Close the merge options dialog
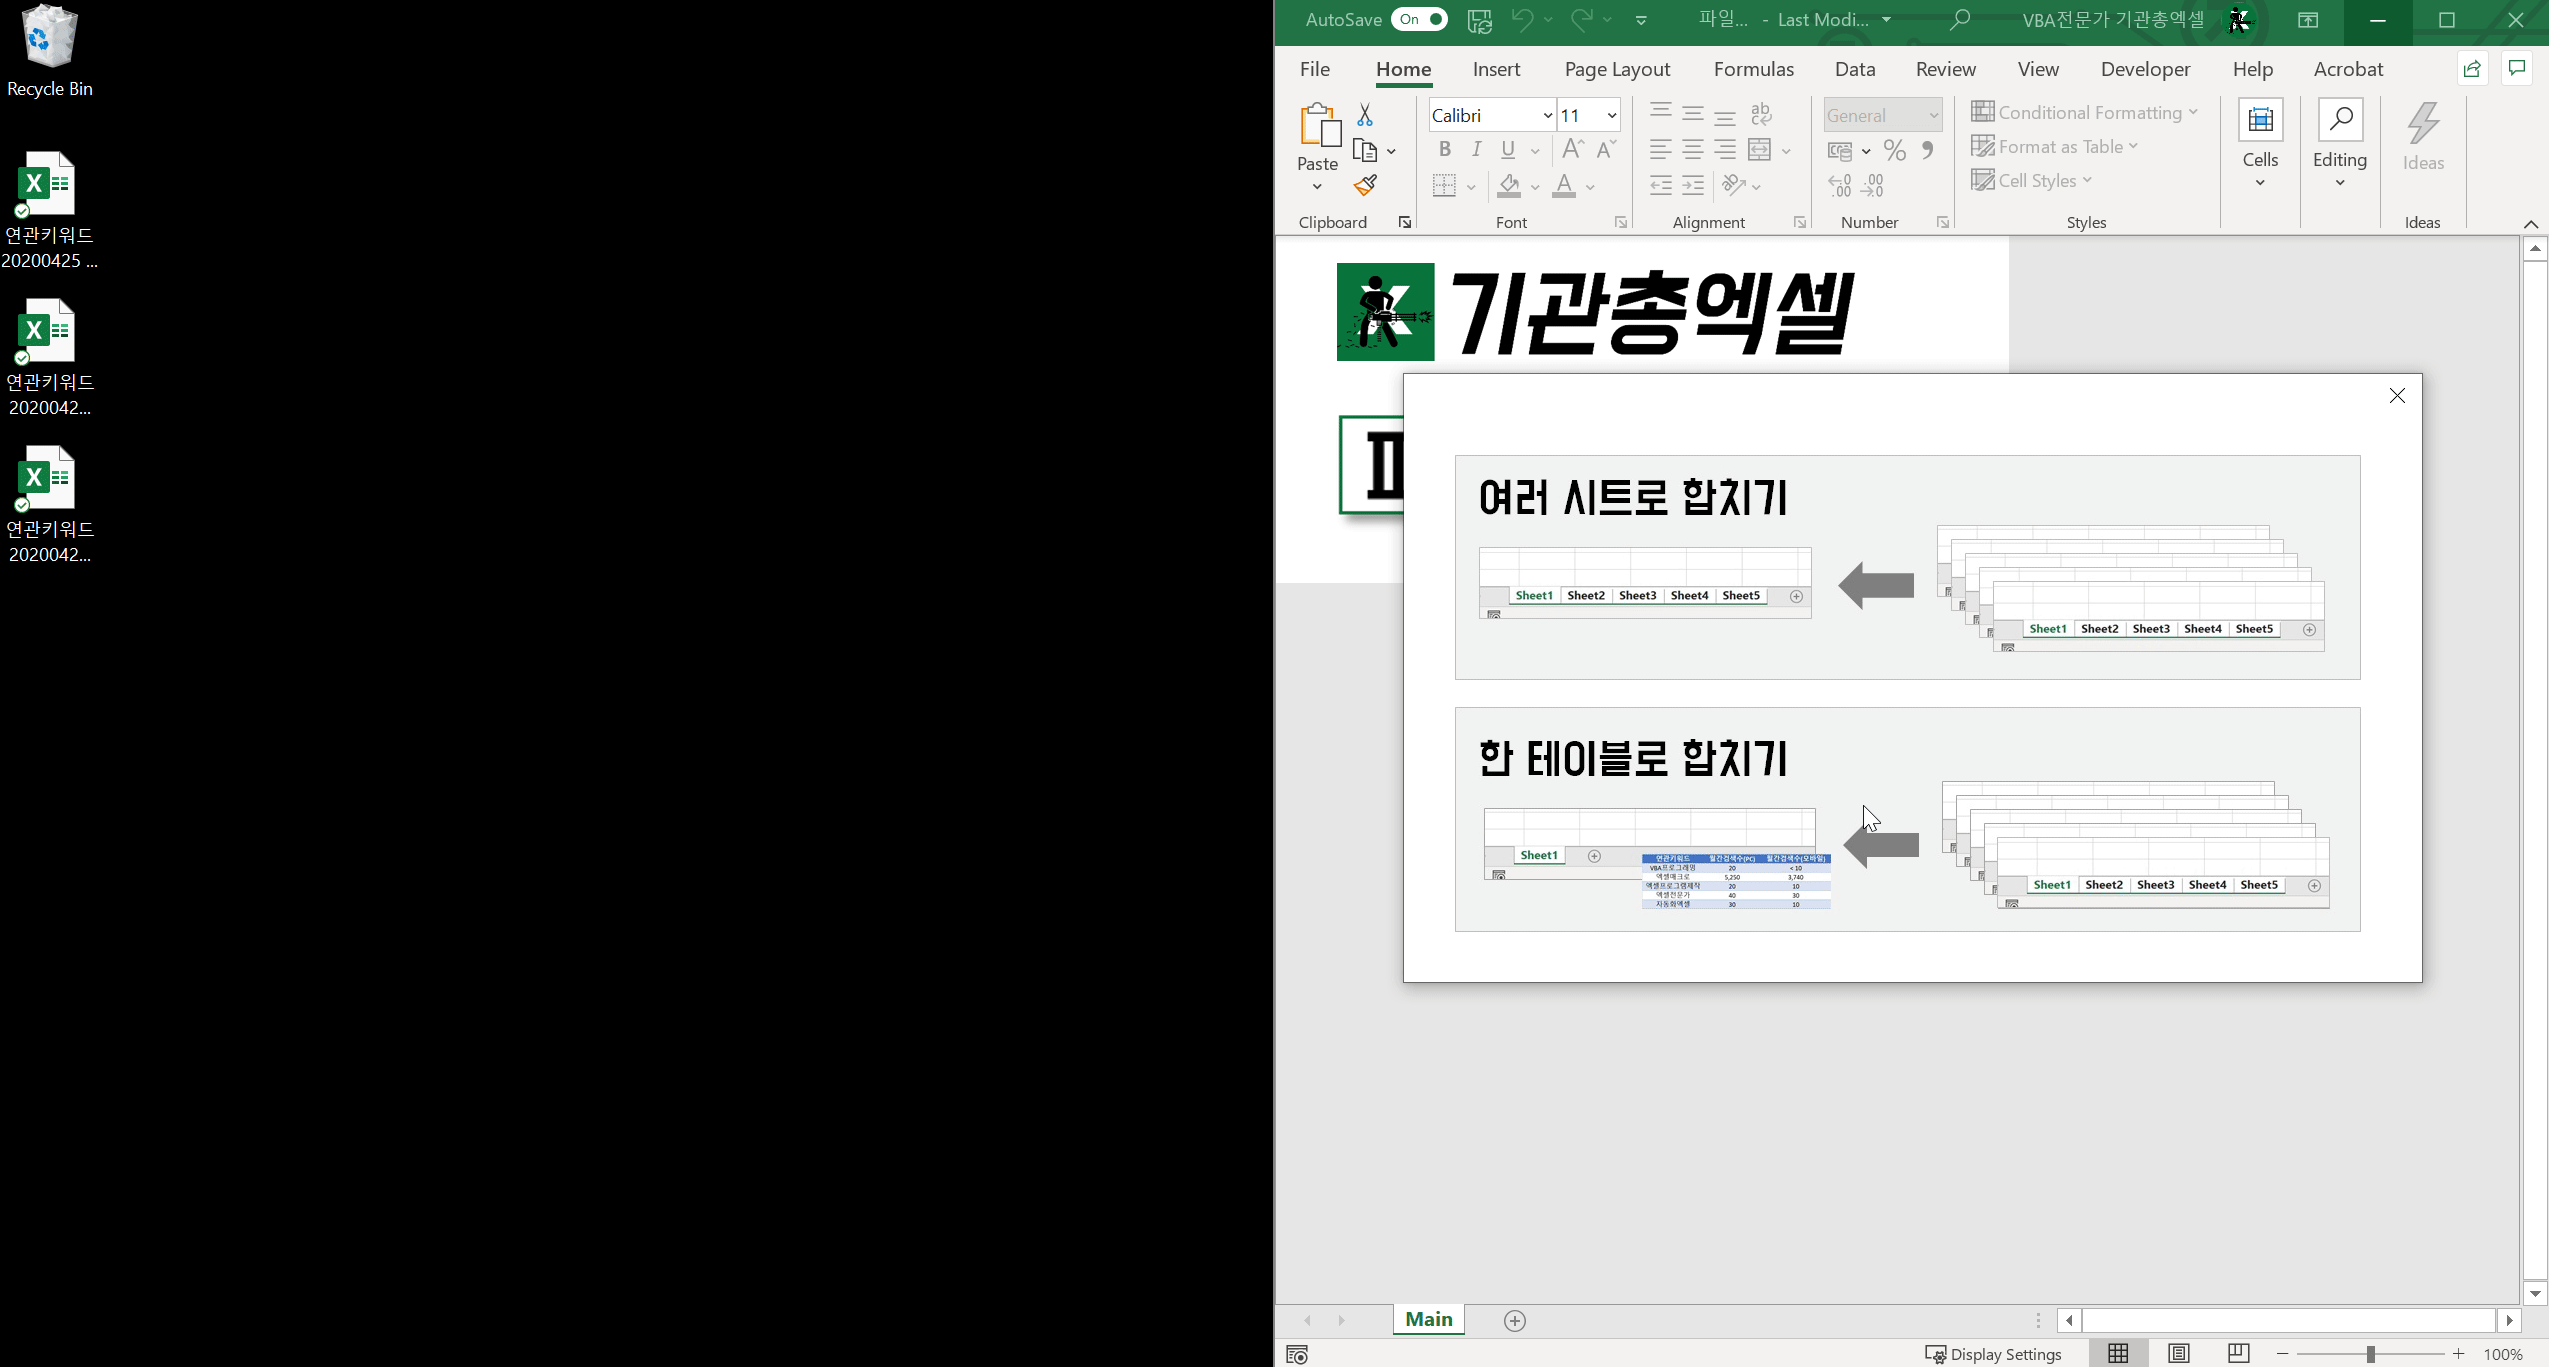Screen dimensions: 2549x1367 coord(2397,396)
